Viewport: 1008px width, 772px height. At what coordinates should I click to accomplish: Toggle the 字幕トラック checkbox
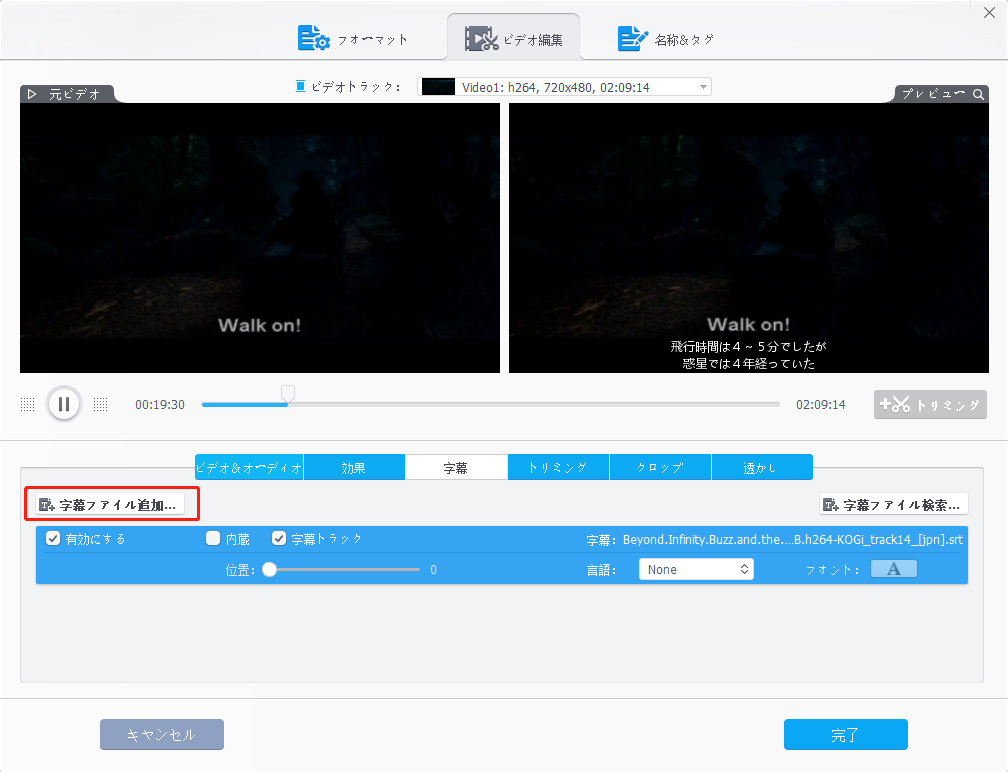click(278, 539)
